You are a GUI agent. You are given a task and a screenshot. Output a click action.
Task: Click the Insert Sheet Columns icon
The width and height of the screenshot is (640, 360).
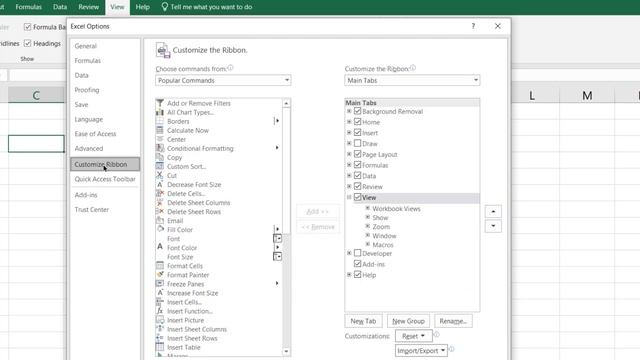click(160, 329)
